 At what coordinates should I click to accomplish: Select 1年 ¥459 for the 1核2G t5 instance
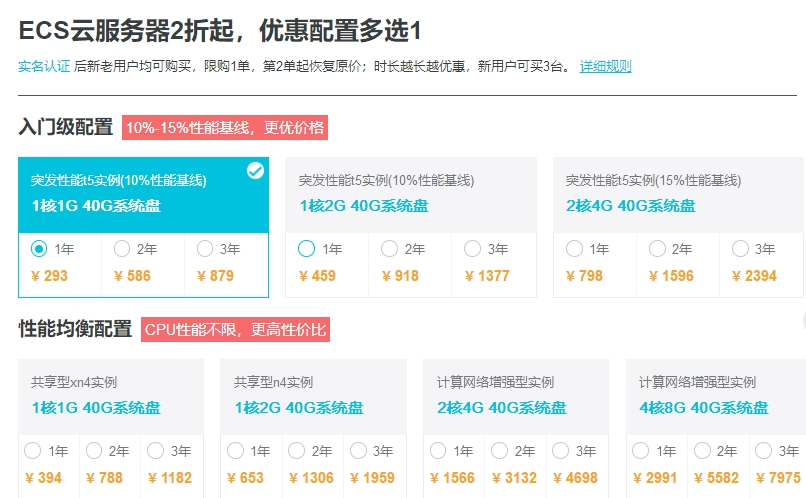(x=306, y=249)
